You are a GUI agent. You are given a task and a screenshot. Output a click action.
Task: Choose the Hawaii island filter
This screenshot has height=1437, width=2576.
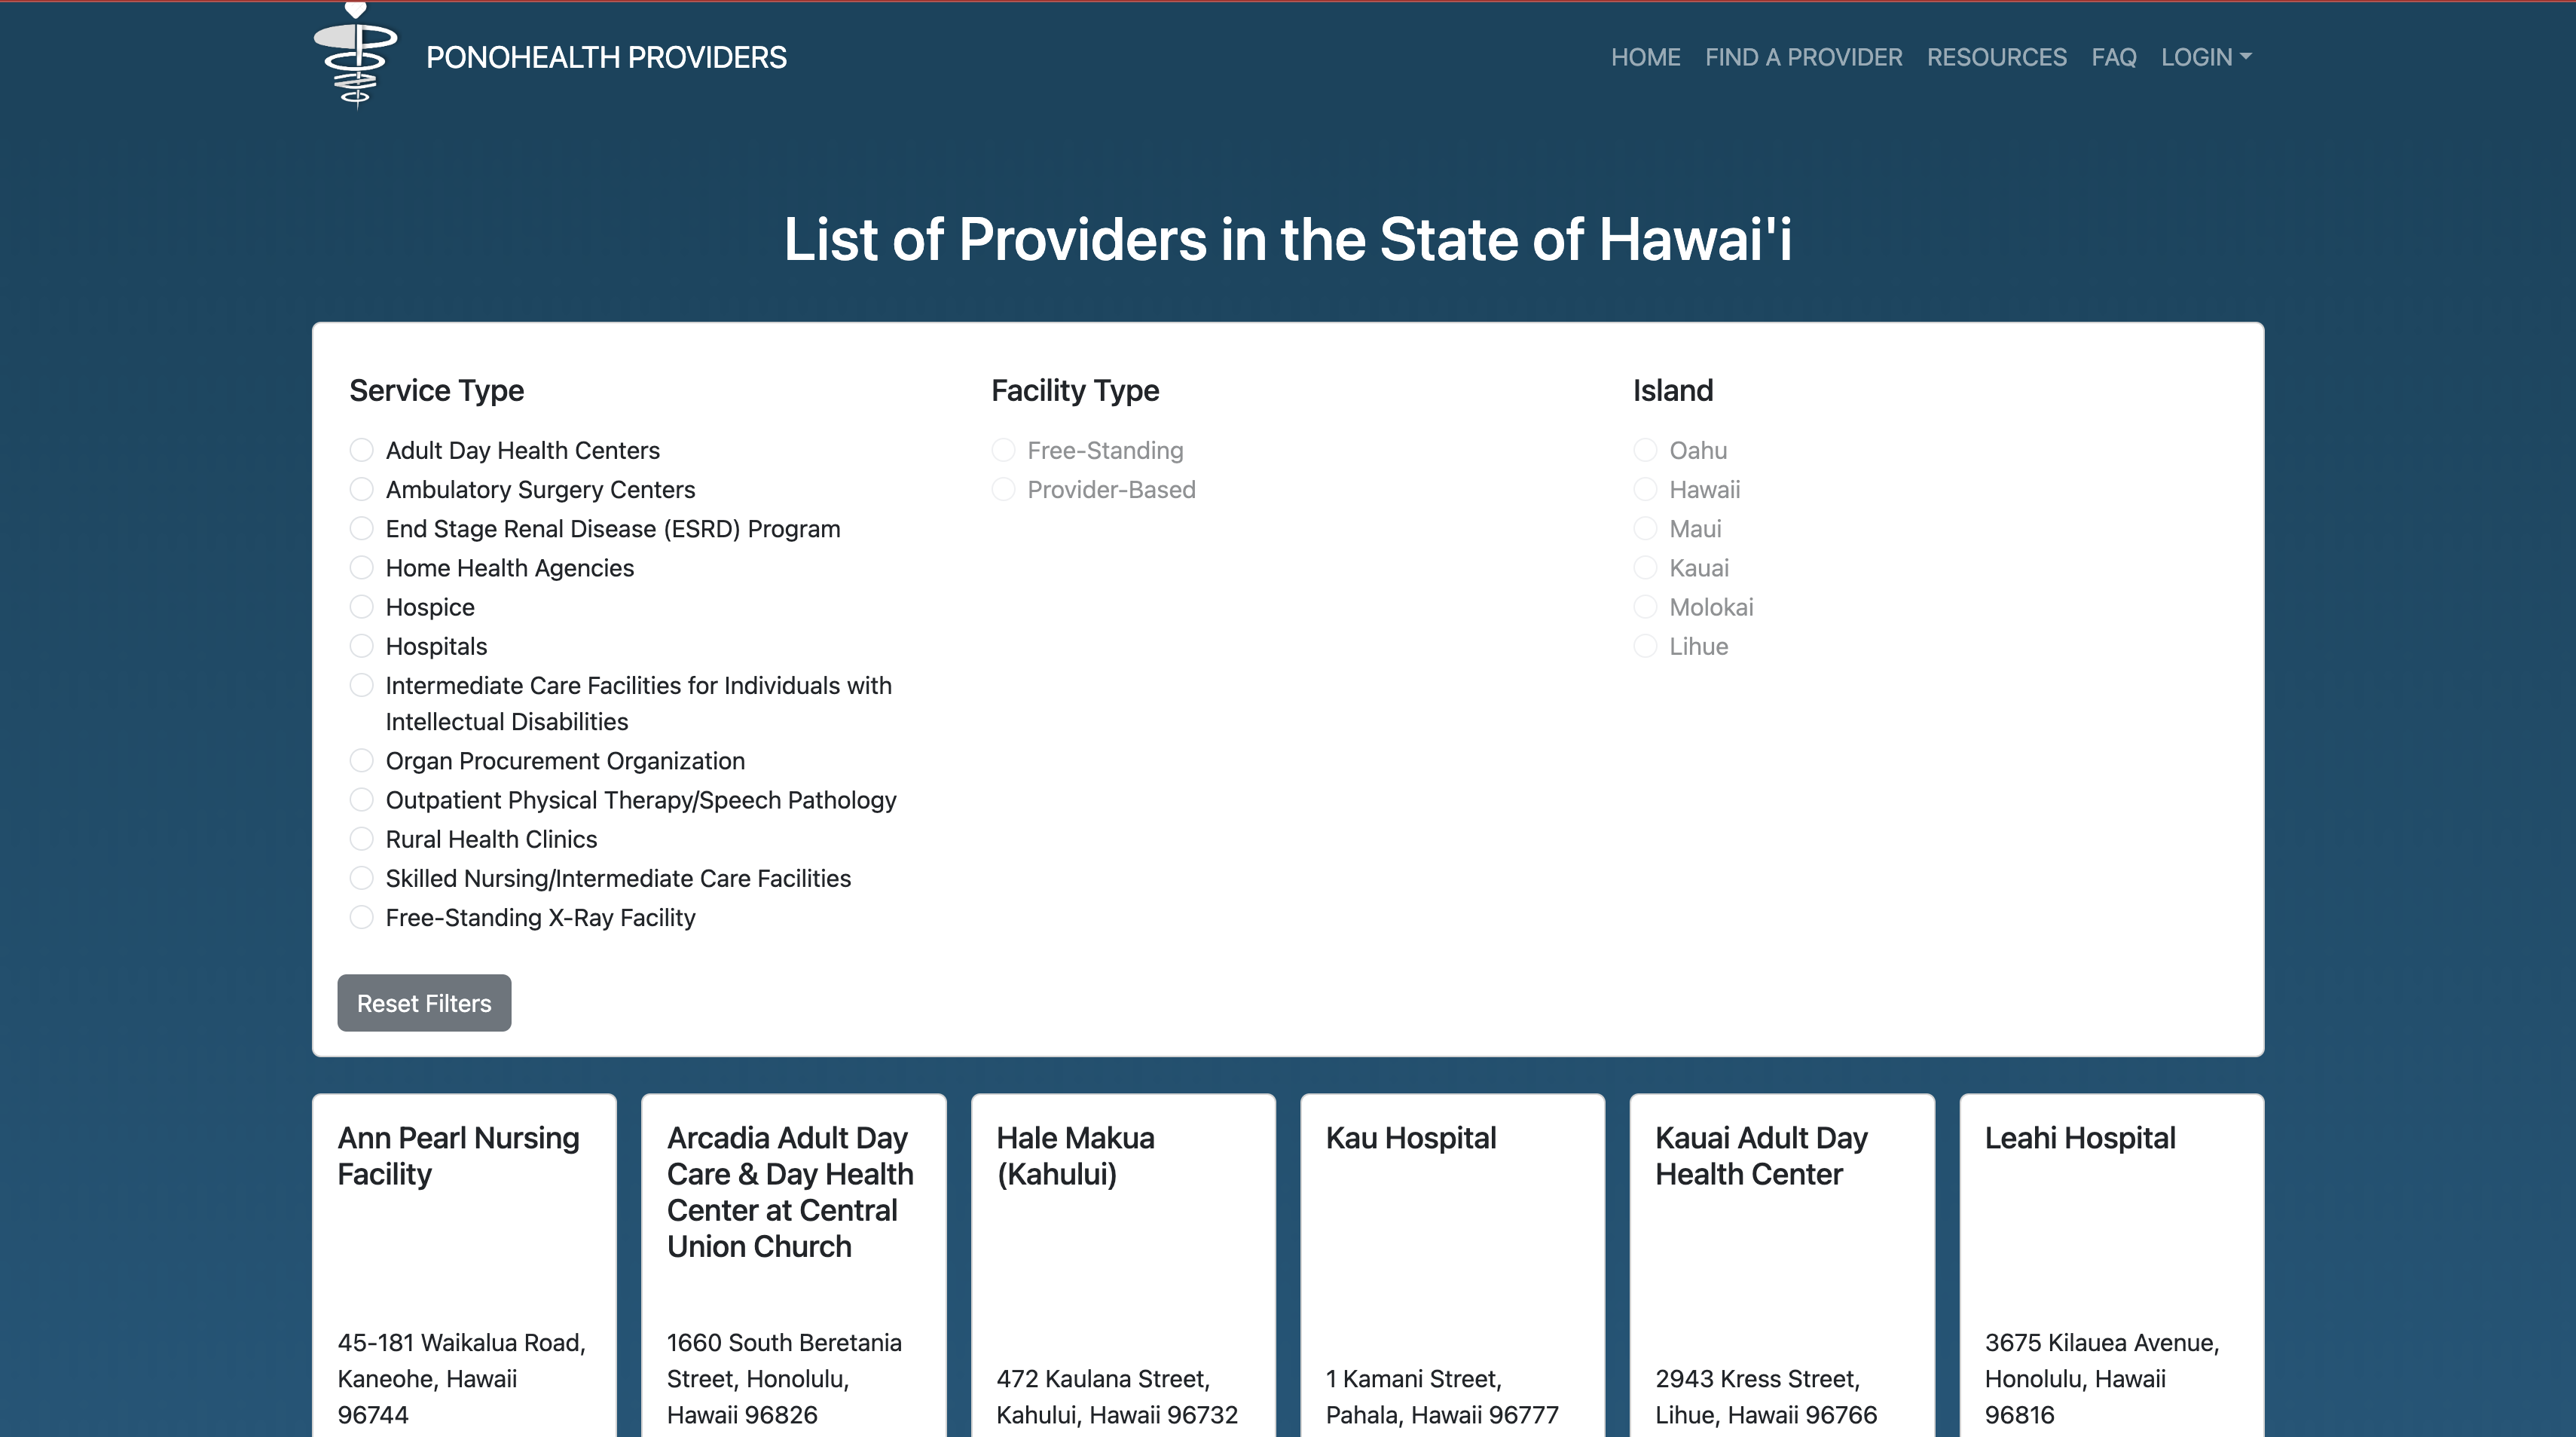[1645, 489]
